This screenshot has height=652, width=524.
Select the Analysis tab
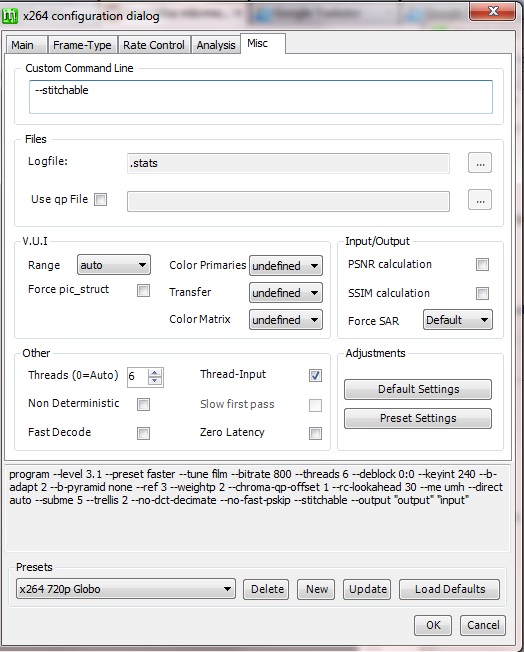coord(216,45)
